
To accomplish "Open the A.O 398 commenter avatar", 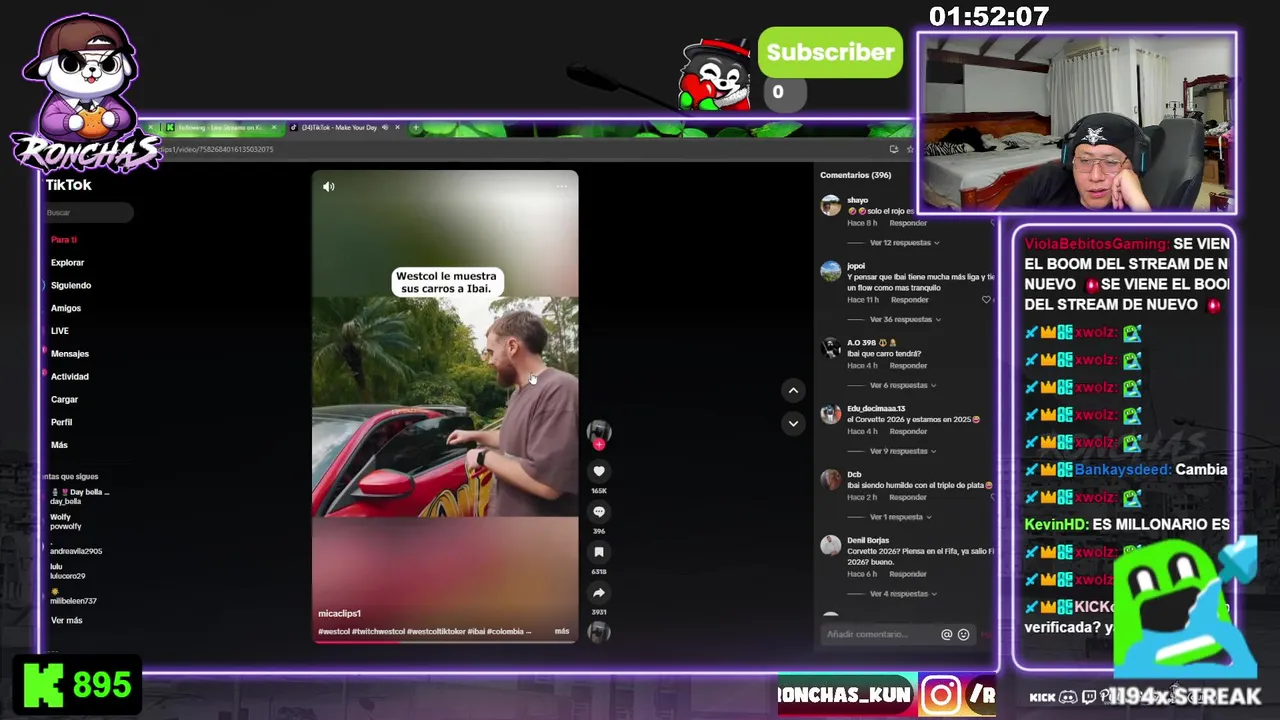I will click(831, 348).
